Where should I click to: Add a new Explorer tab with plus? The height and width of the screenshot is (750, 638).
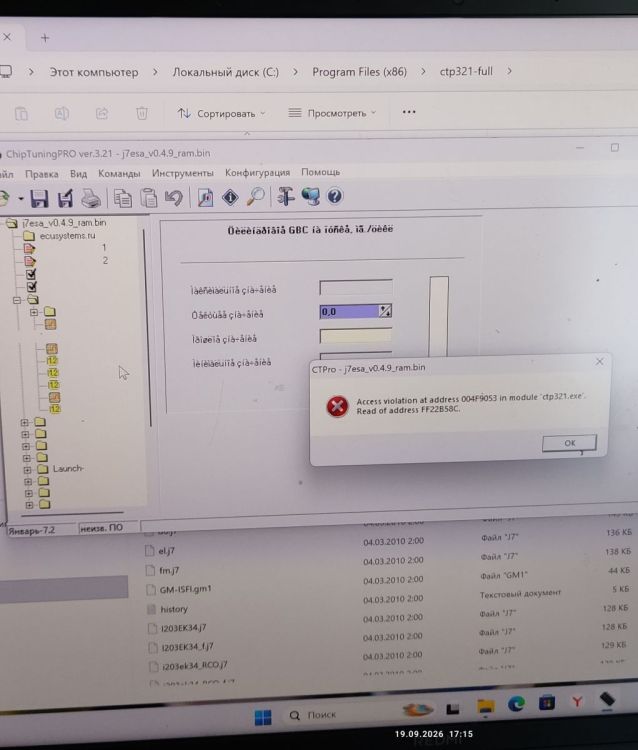pos(45,38)
